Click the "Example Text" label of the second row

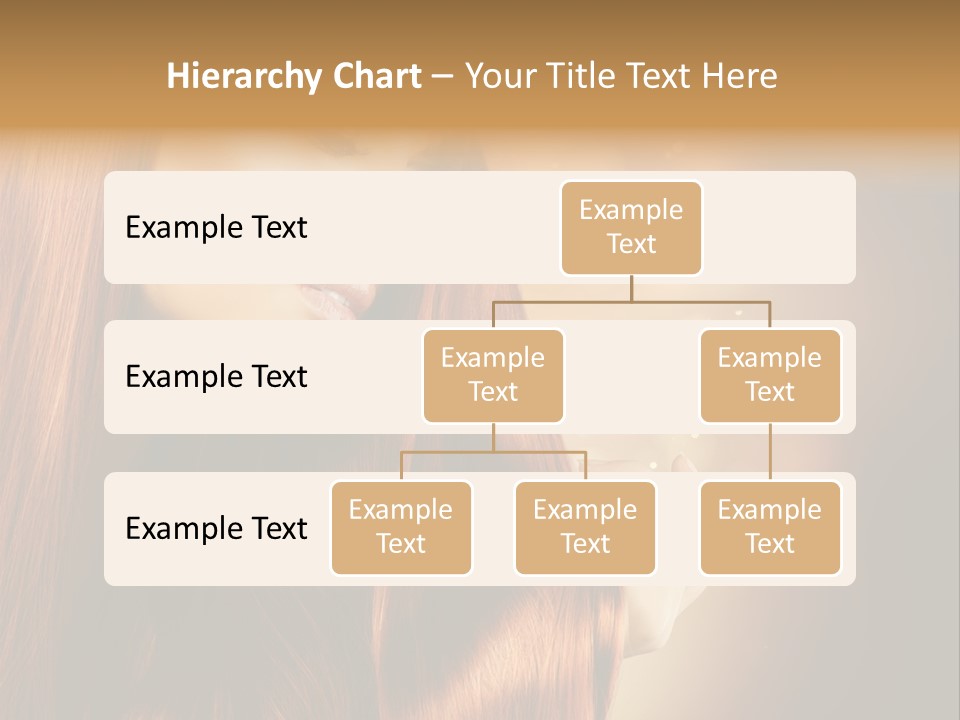coord(216,377)
